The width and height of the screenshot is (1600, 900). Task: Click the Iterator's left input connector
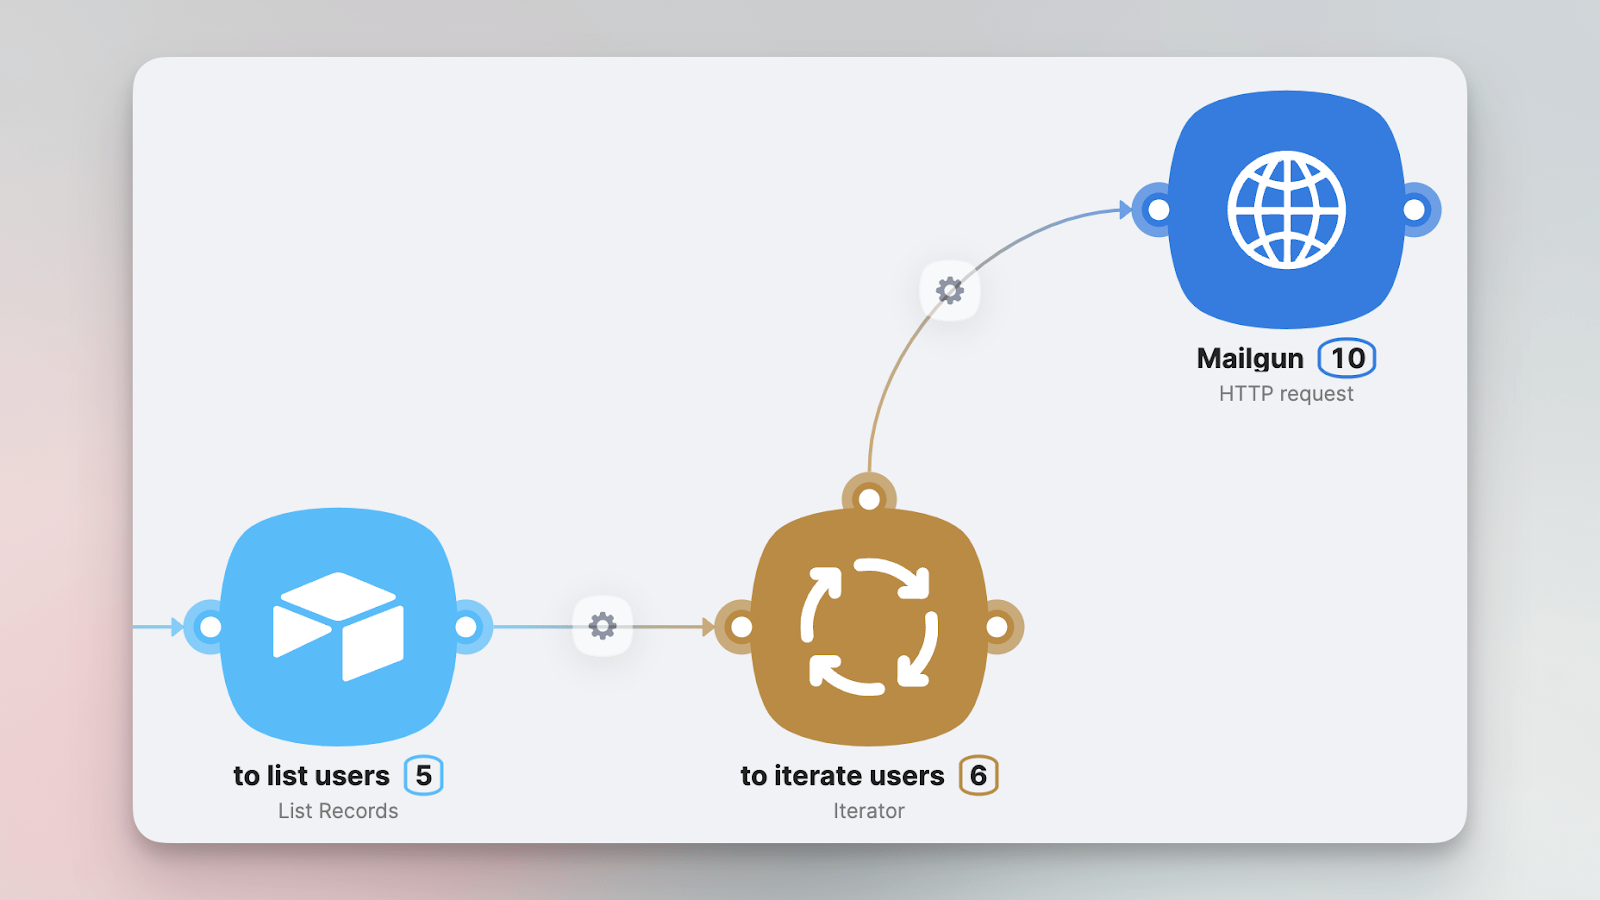[x=741, y=627]
